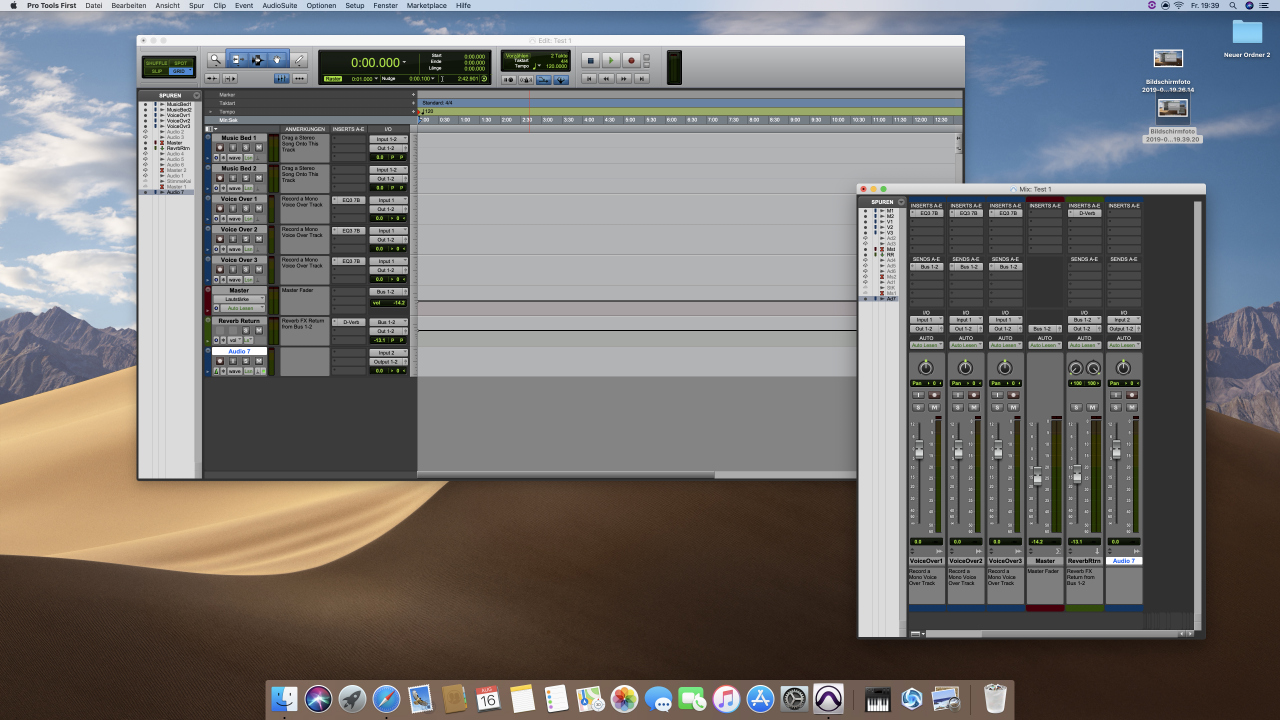Solo the VoiceOver1 channel in Mix window
1280x720 pixels.
(x=918, y=407)
